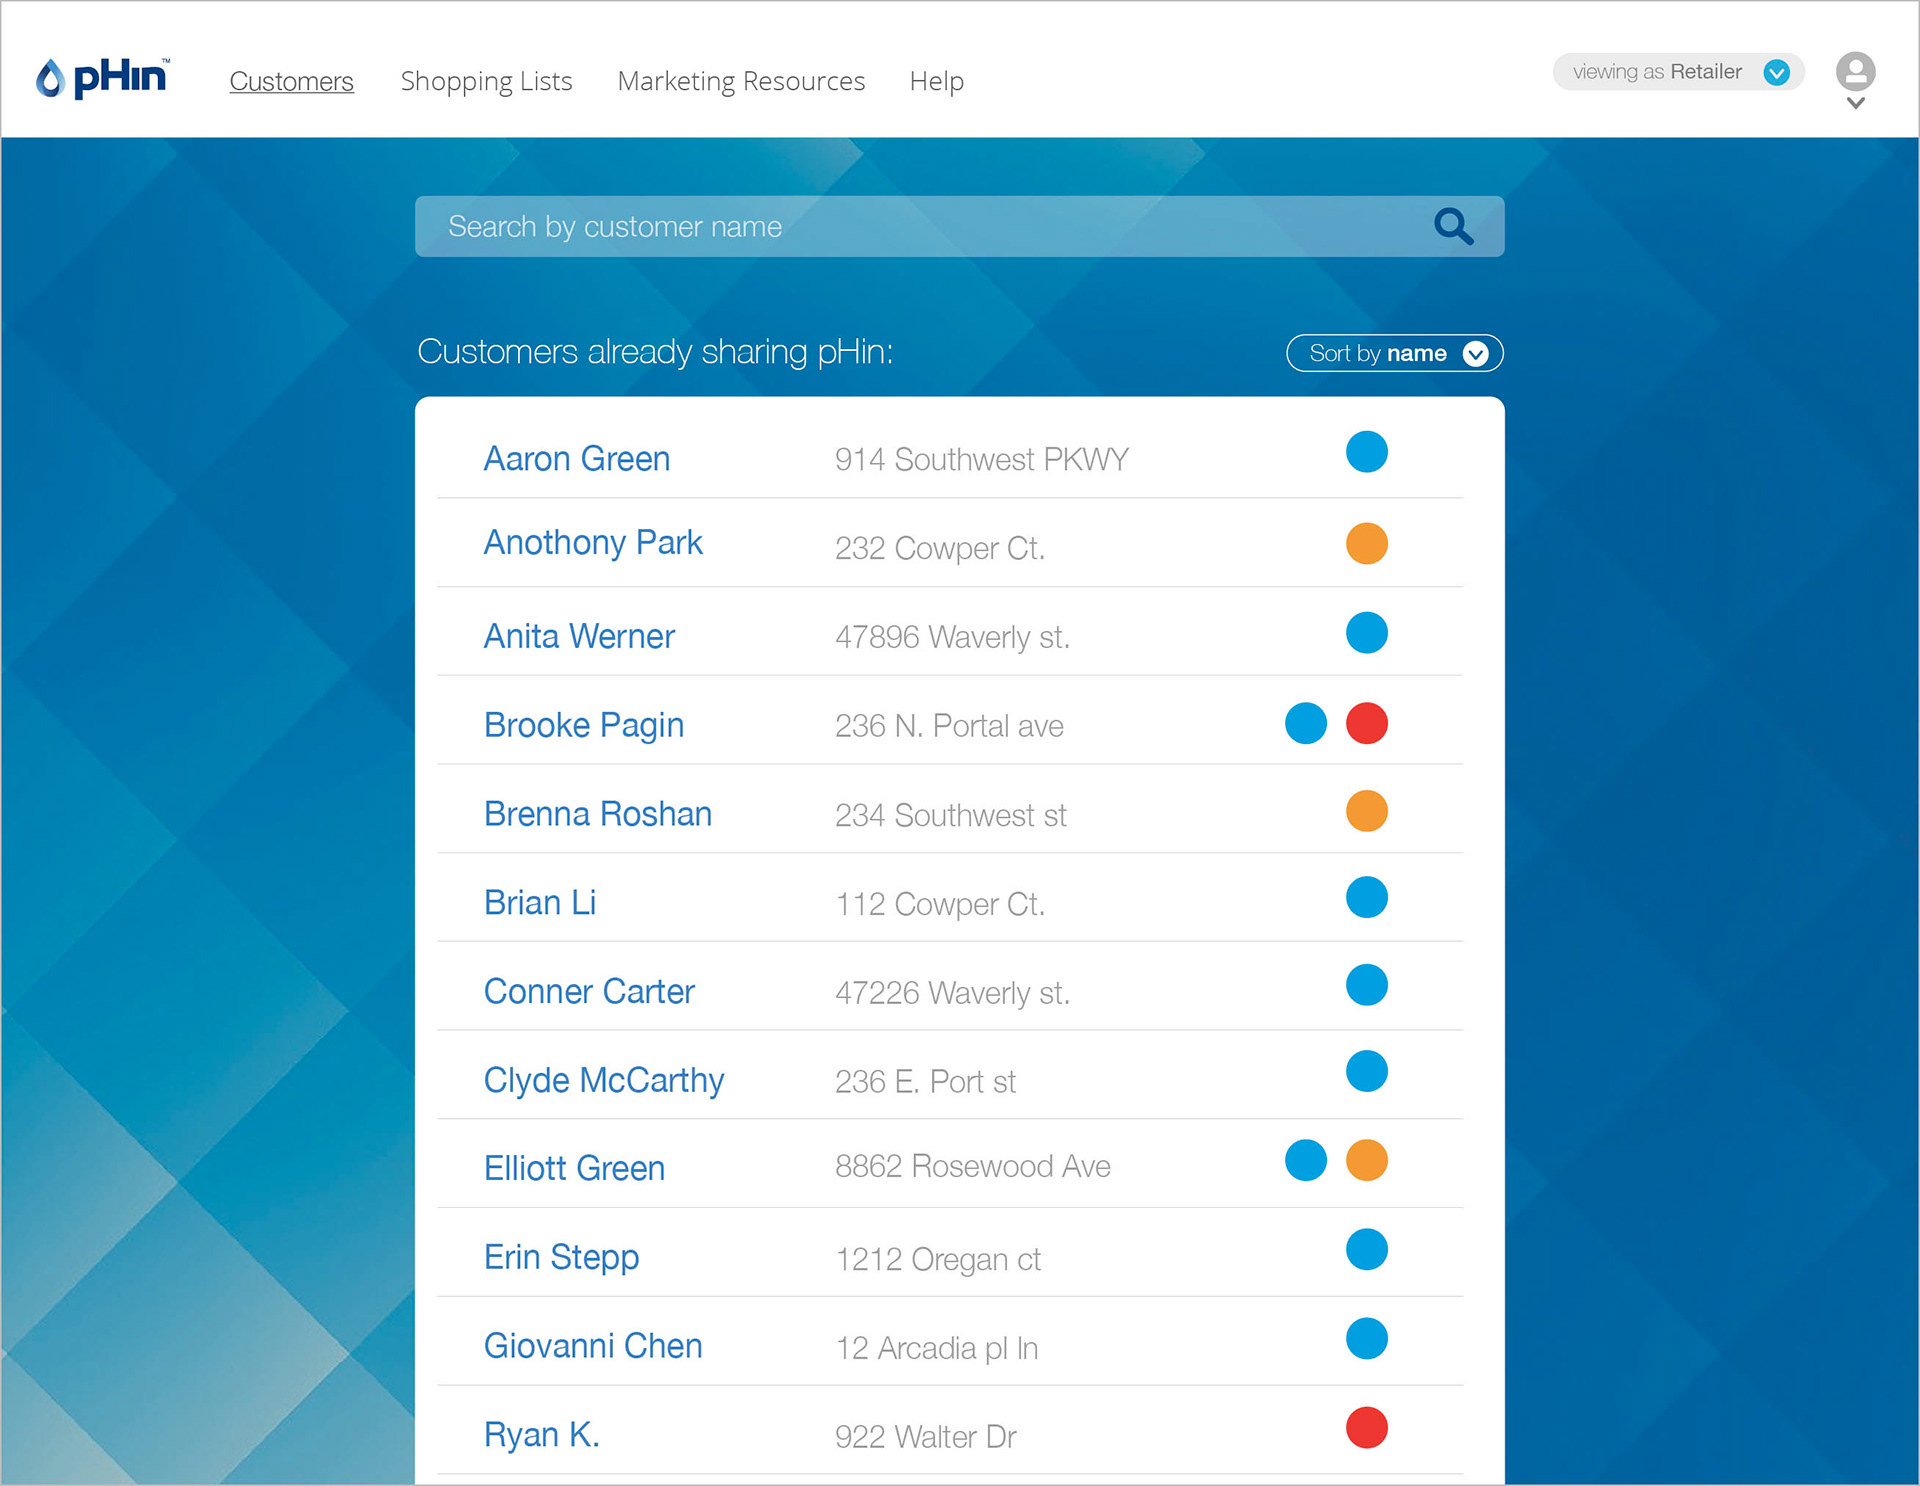Open customer Brooke Pagin
Screen dimensions: 1920x1486
(584, 725)
